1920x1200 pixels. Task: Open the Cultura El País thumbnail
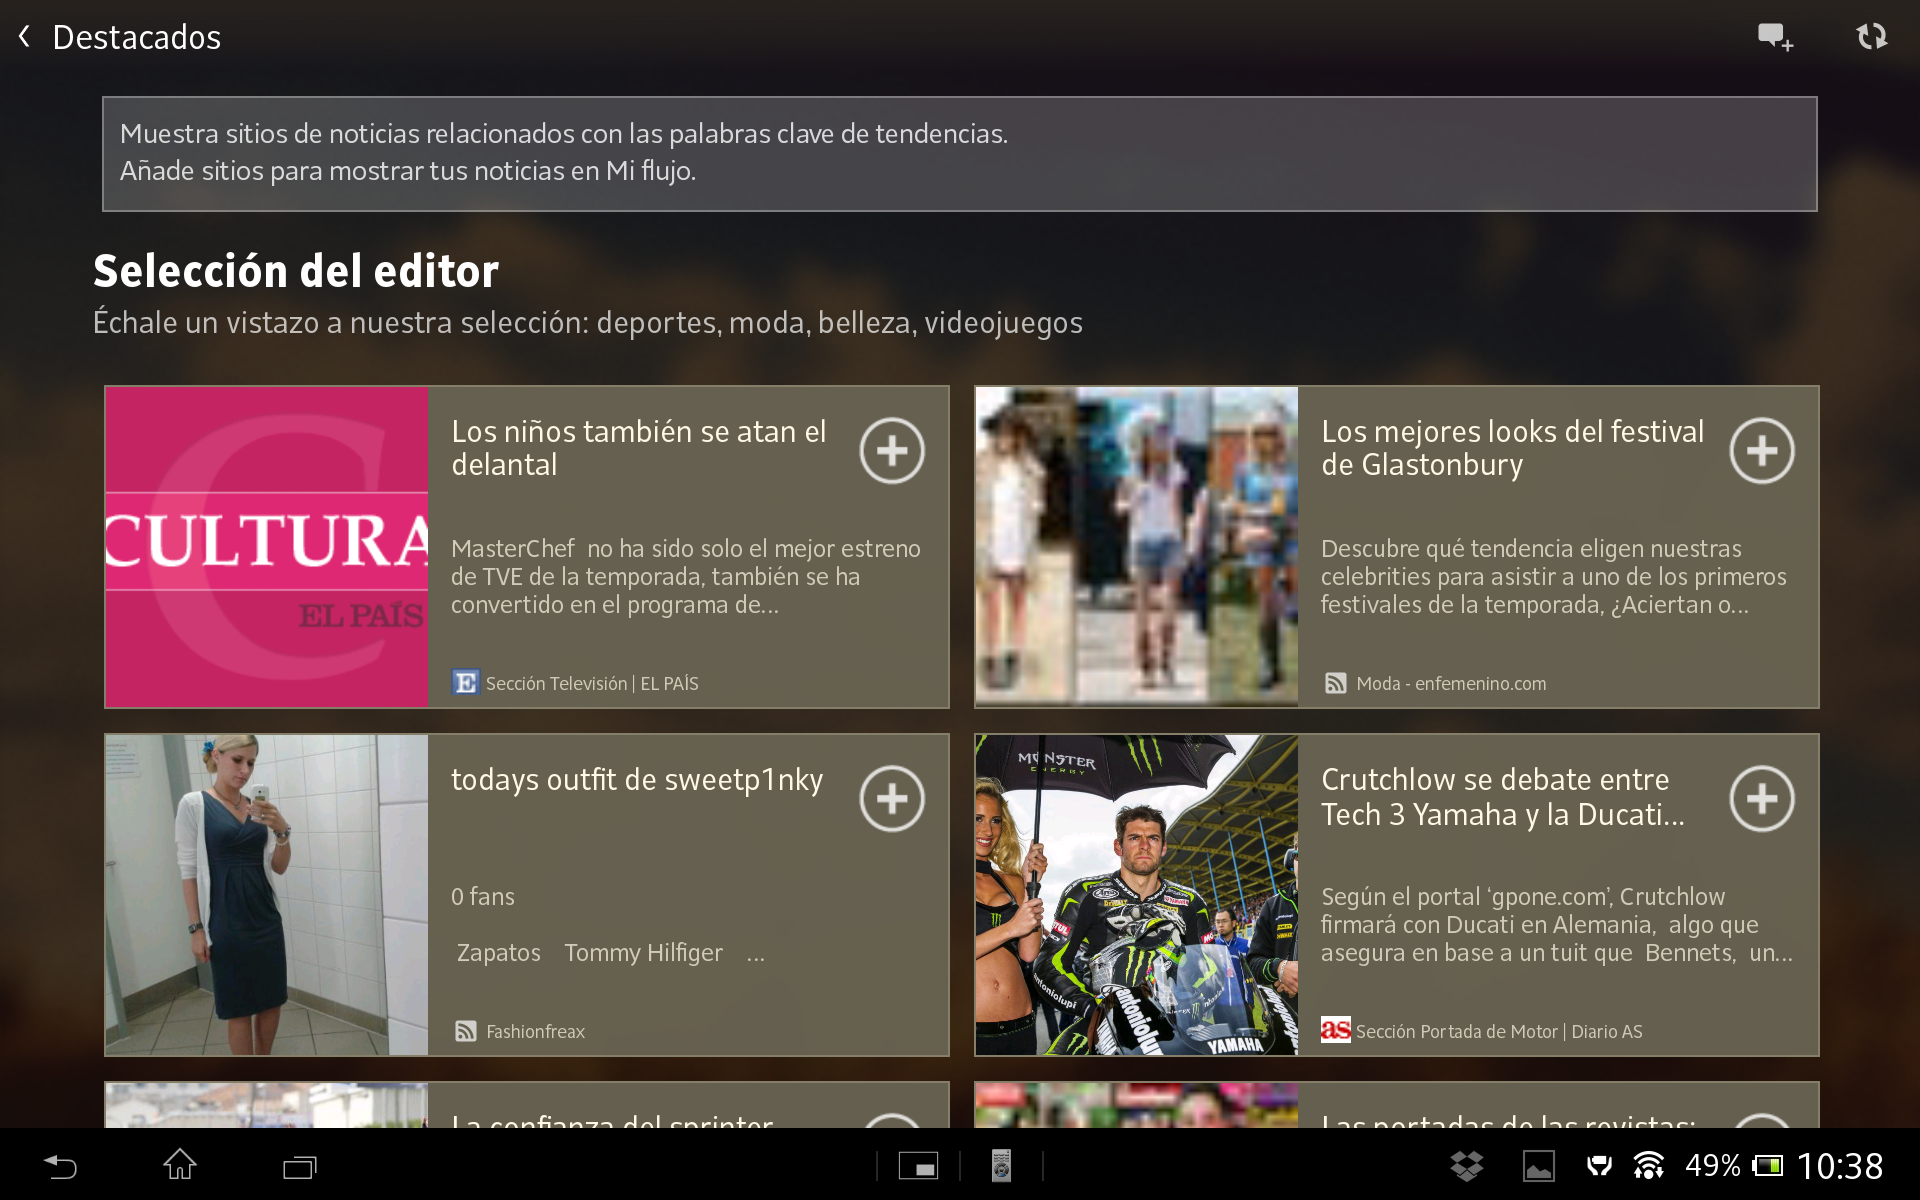coord(266,547)
